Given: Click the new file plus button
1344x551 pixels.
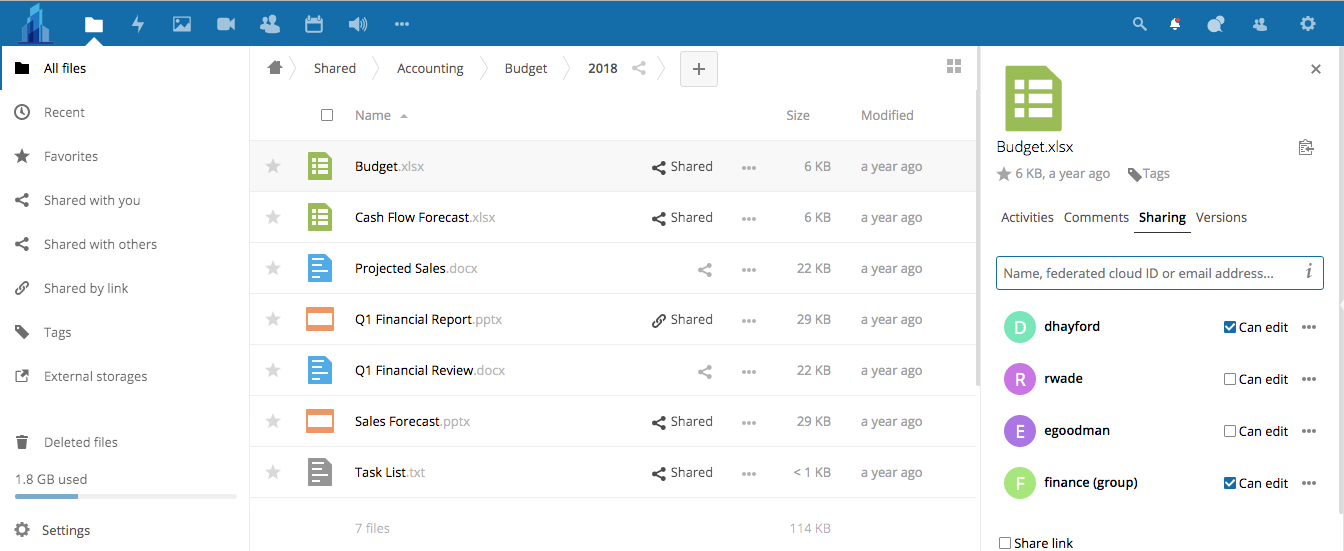Looking at the screenshot, I should (699, 69).
